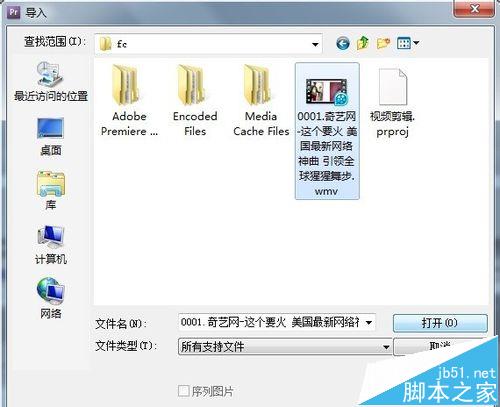
Task: Open Network (网络) in sidebar
Action: (51, 298)
